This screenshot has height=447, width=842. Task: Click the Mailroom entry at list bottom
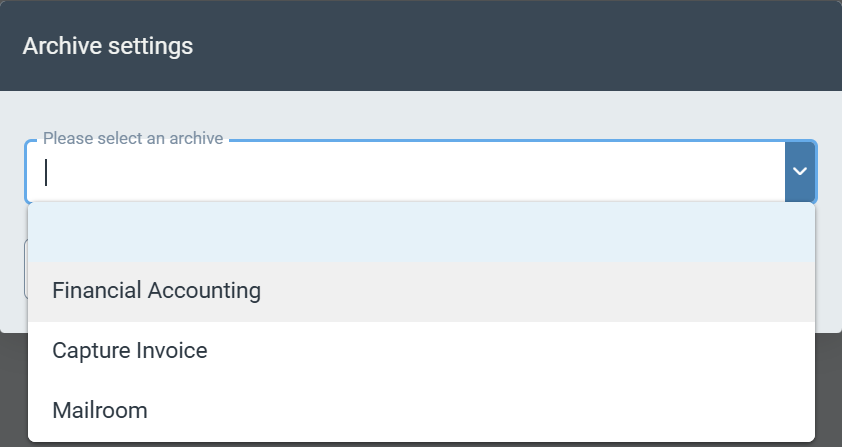(x=100, y=410)
